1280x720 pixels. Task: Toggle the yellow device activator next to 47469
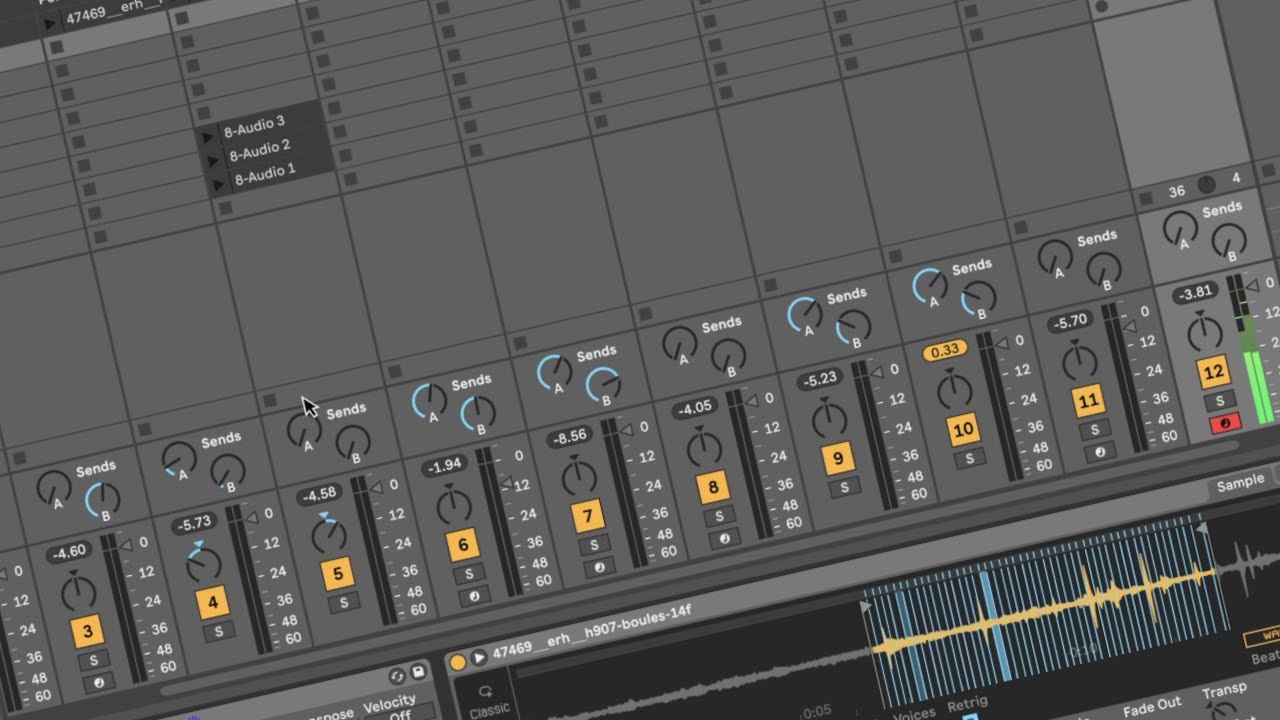point(458,661)
